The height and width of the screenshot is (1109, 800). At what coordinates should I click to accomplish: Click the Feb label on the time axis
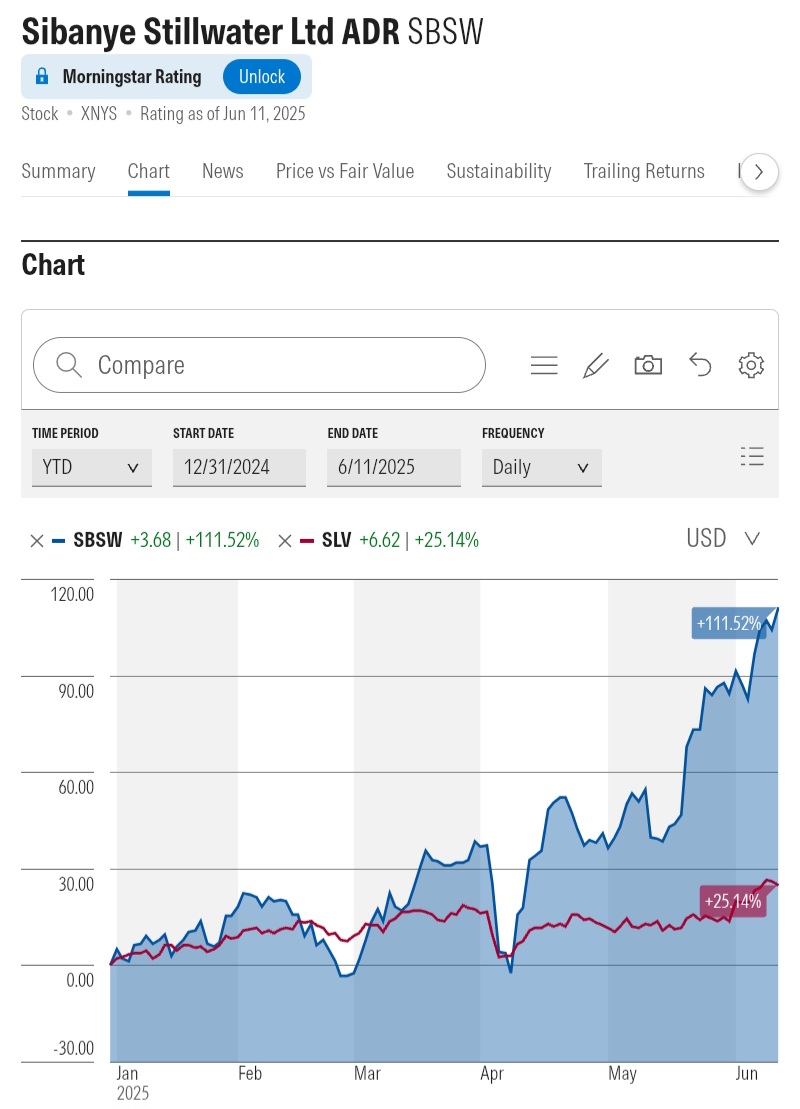click(x=250, y=1074)
